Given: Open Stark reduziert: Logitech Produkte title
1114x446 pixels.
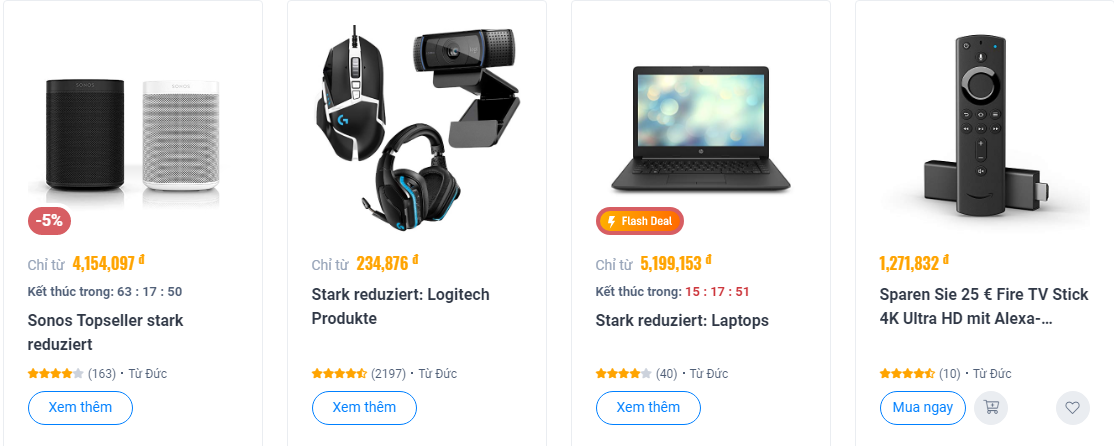Looking at the screenshot, I should point(401,306).
